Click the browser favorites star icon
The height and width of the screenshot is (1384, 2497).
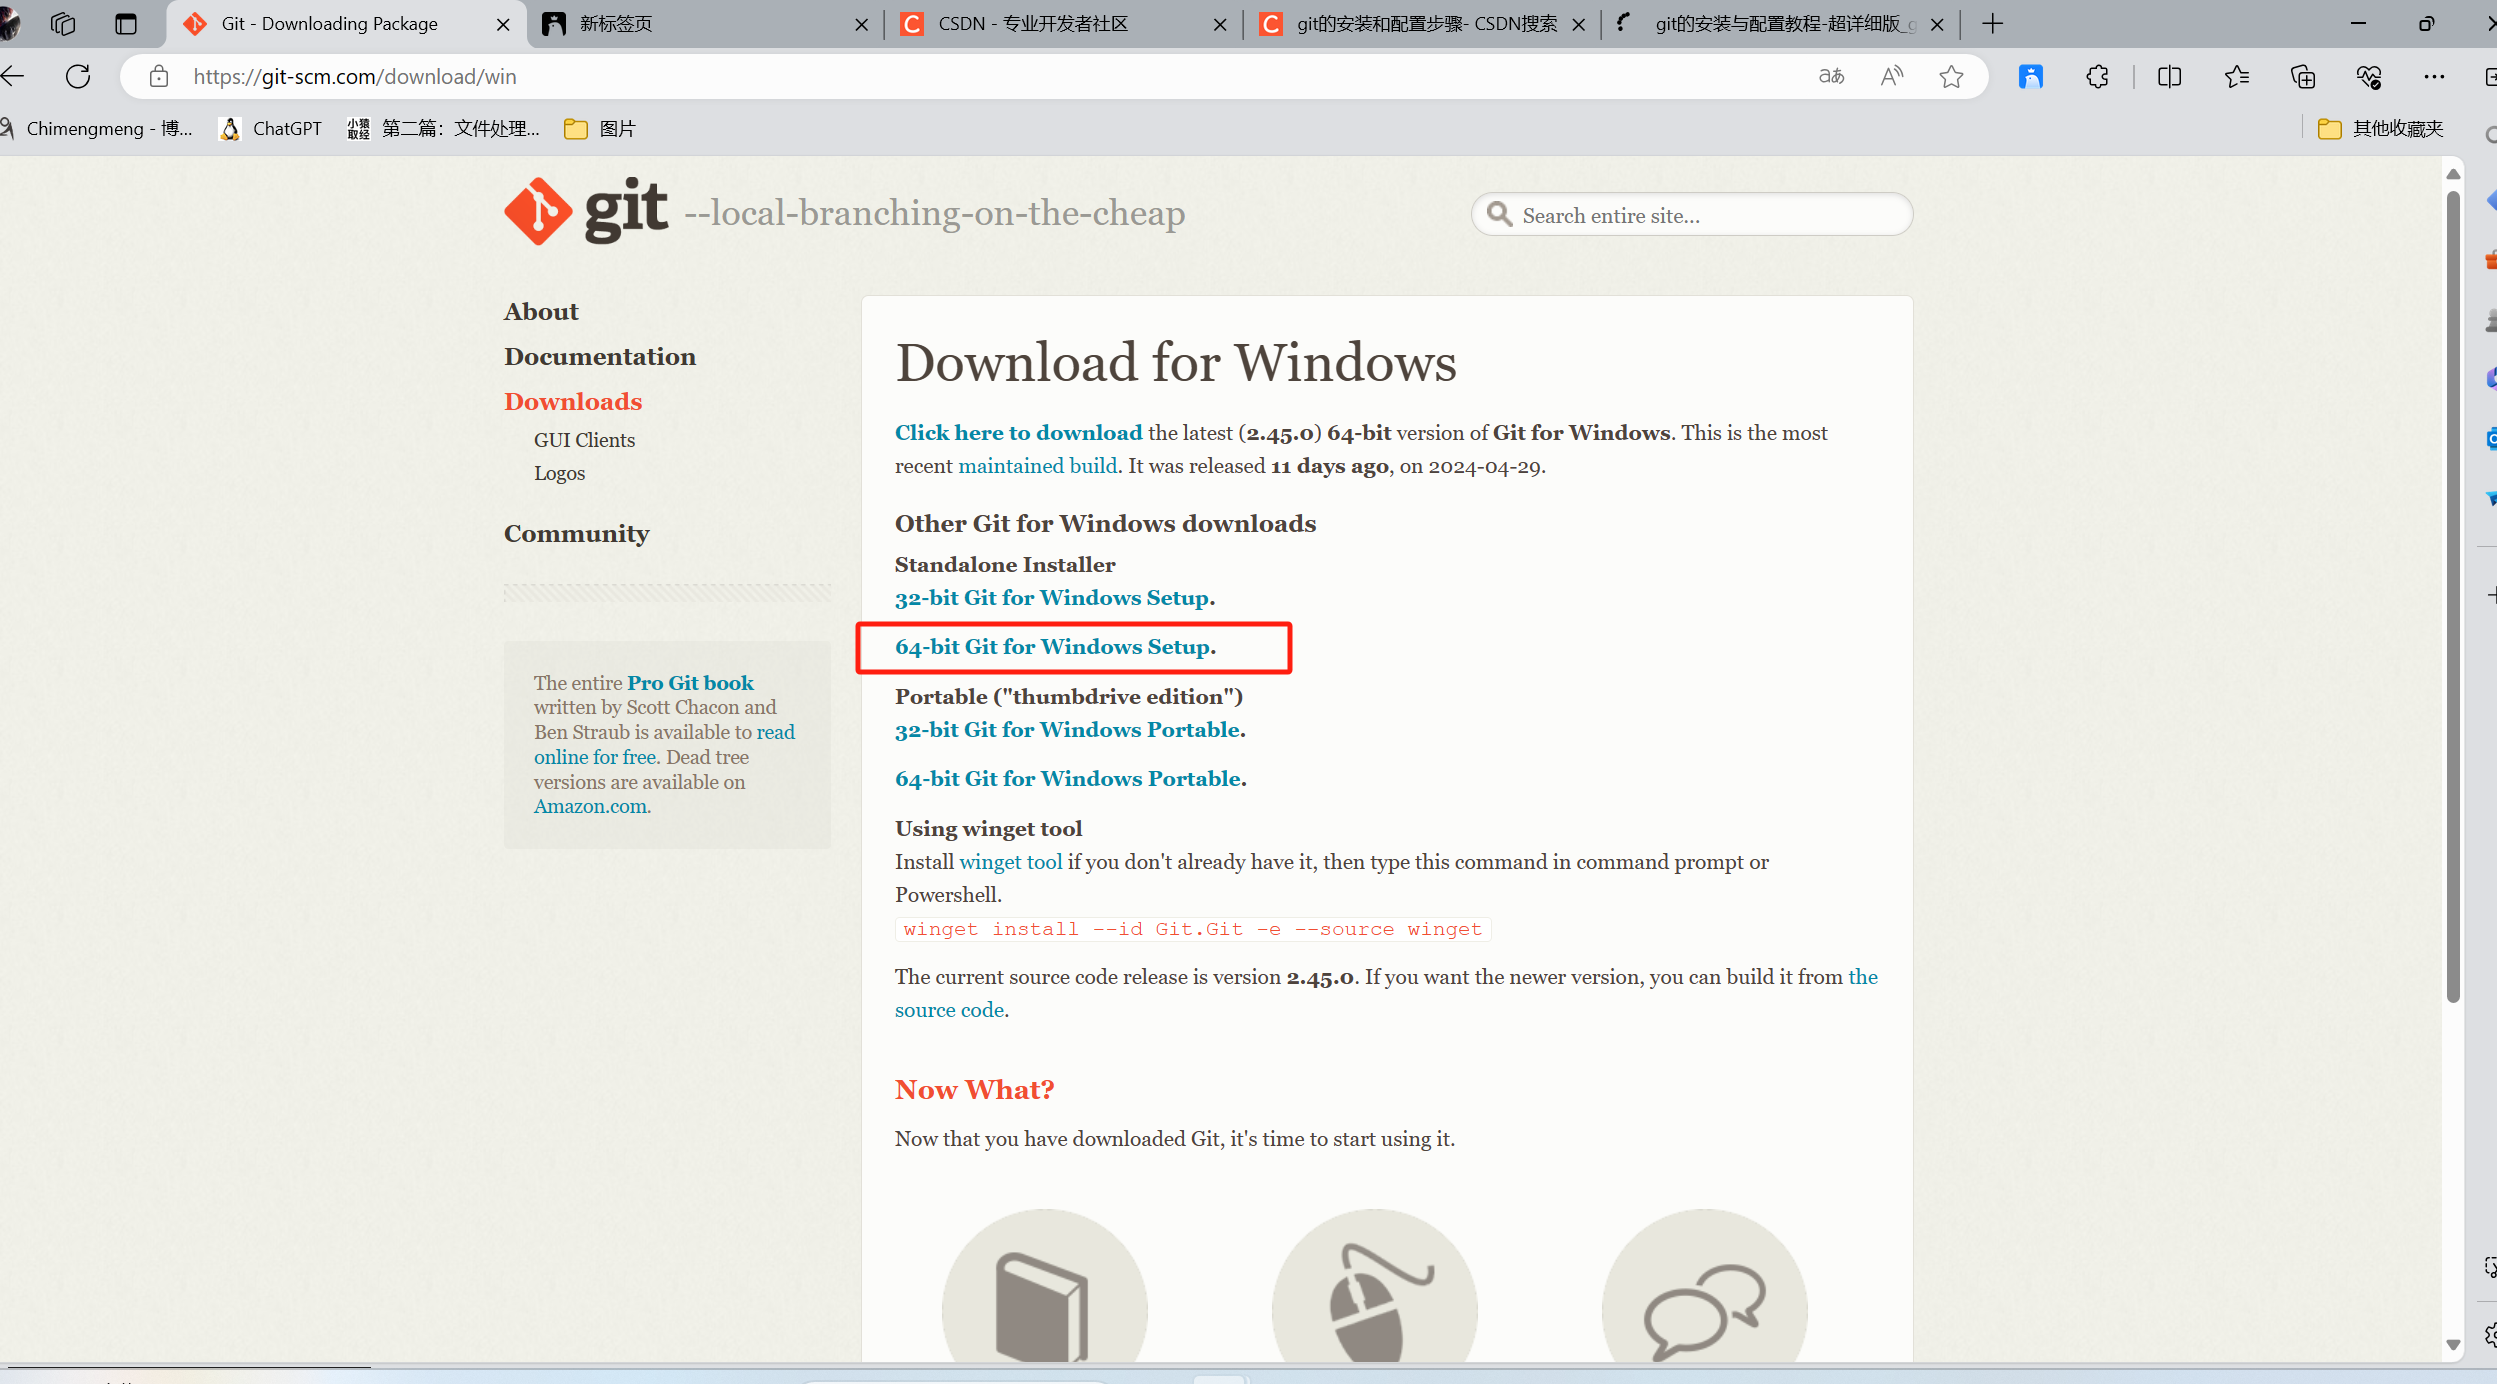coord(1957,75)
